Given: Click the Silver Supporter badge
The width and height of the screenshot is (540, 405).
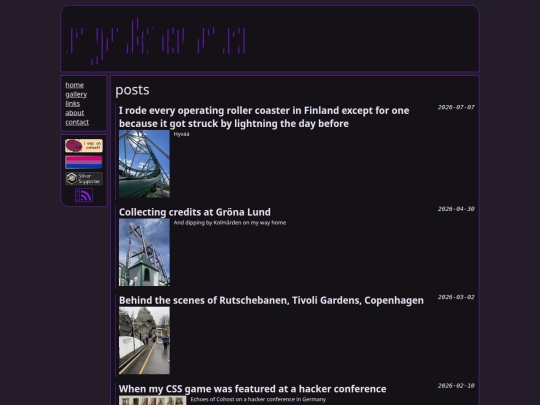Looking at the screenshot, I should click(84, 178).
